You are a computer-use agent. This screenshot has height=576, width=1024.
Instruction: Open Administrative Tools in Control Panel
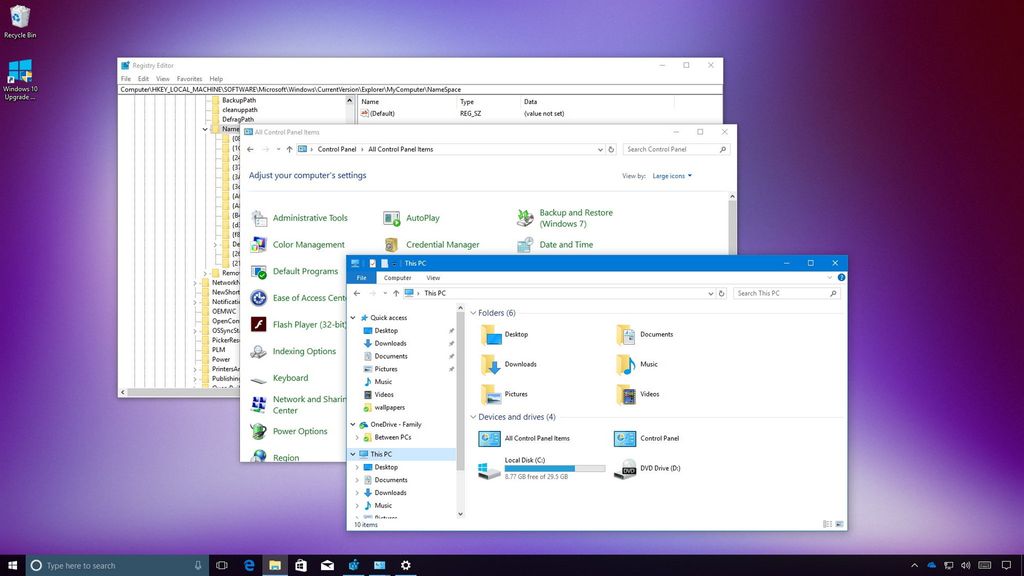(x=309, y=218)
